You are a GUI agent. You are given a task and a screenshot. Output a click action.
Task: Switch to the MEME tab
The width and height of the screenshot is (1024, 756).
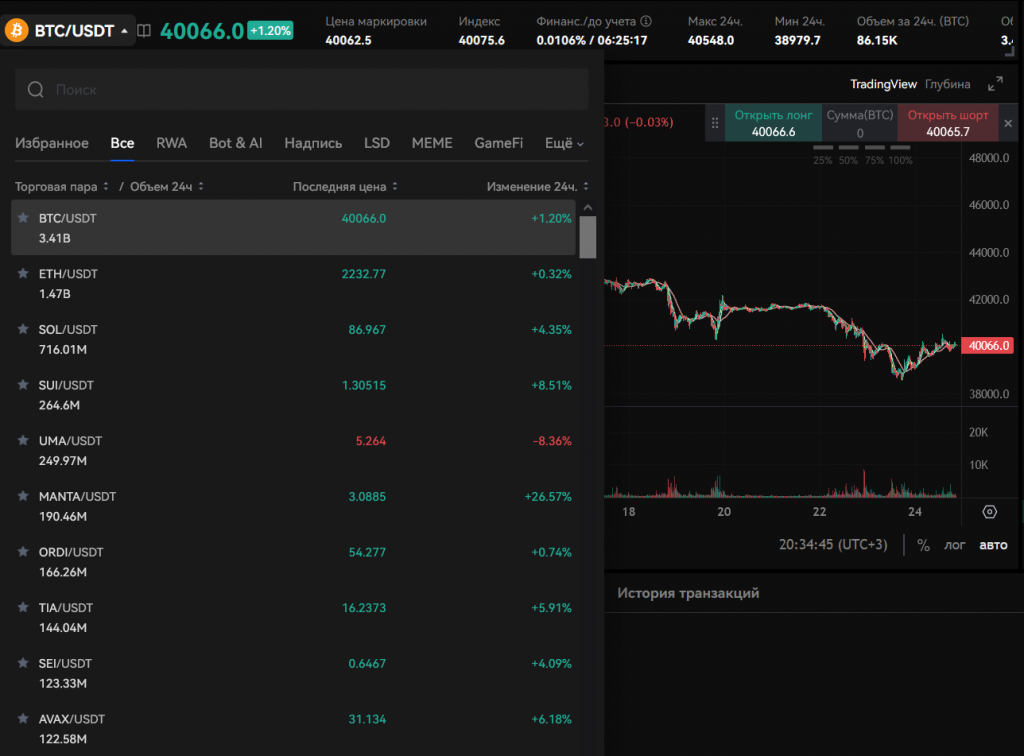(432, 143)
